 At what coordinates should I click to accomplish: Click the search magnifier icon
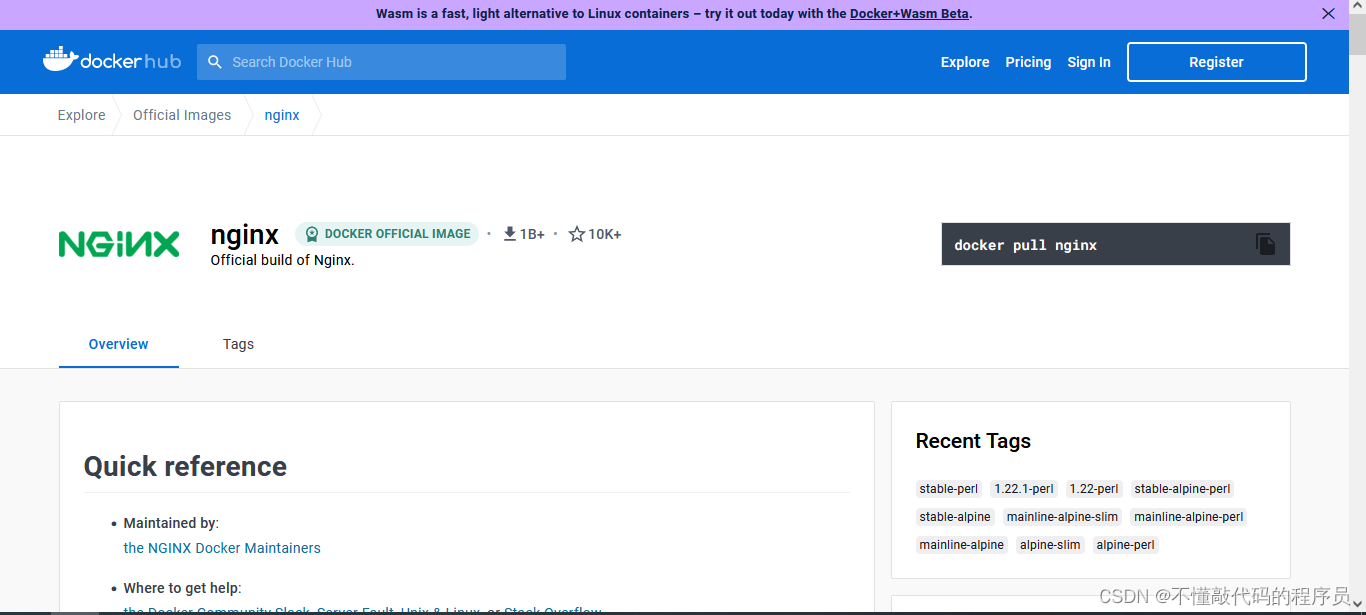214,61
